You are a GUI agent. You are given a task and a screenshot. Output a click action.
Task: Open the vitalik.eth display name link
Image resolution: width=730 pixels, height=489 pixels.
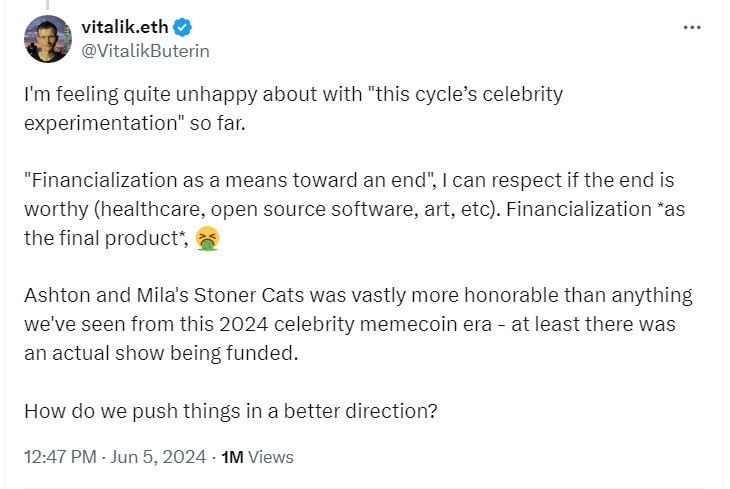click(x=131, y=28)
